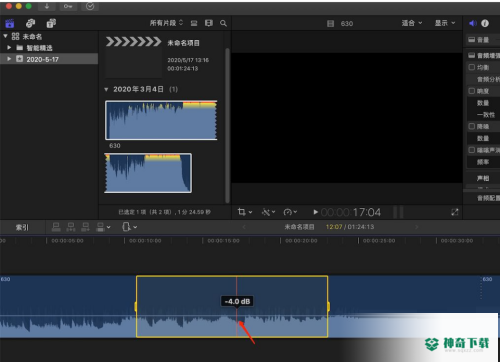Image resolution: width=500 pixels, height=362 pixels.
Task: Open the Libraries sidebar clapperboard icon
Action: (x=10, y=23)
